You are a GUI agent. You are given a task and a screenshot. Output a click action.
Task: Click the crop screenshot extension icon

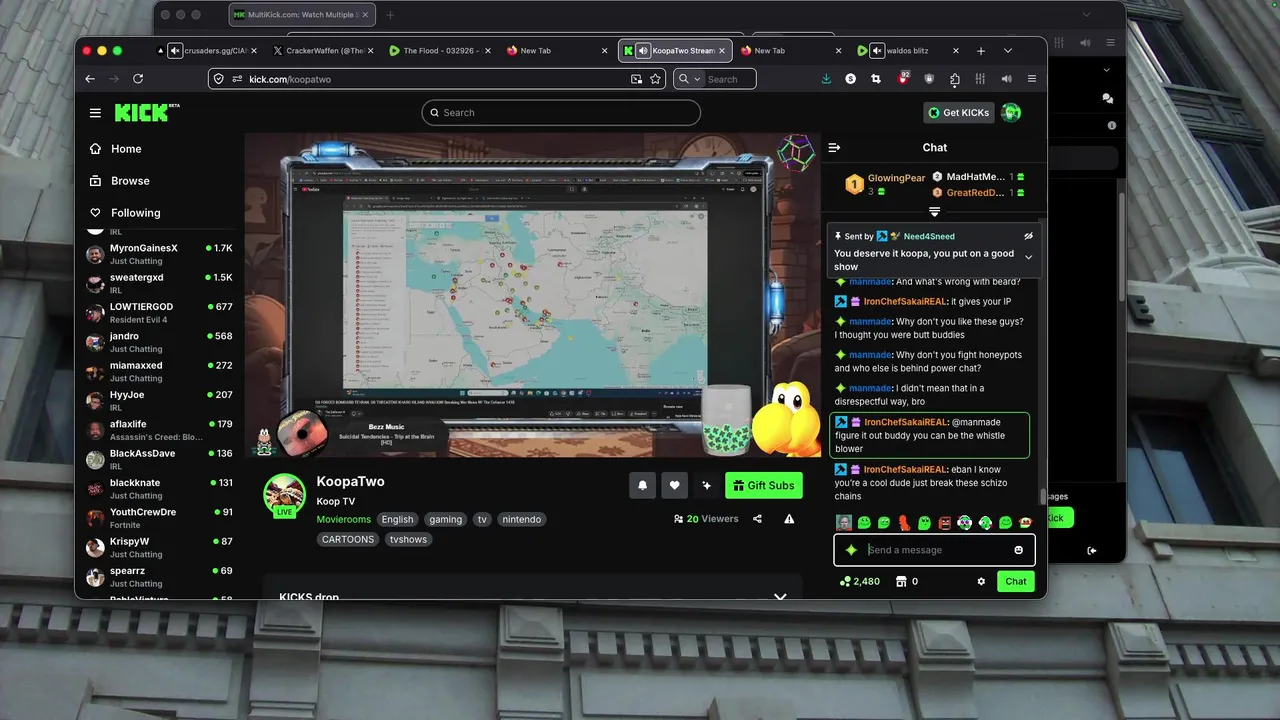pos(876,79)
